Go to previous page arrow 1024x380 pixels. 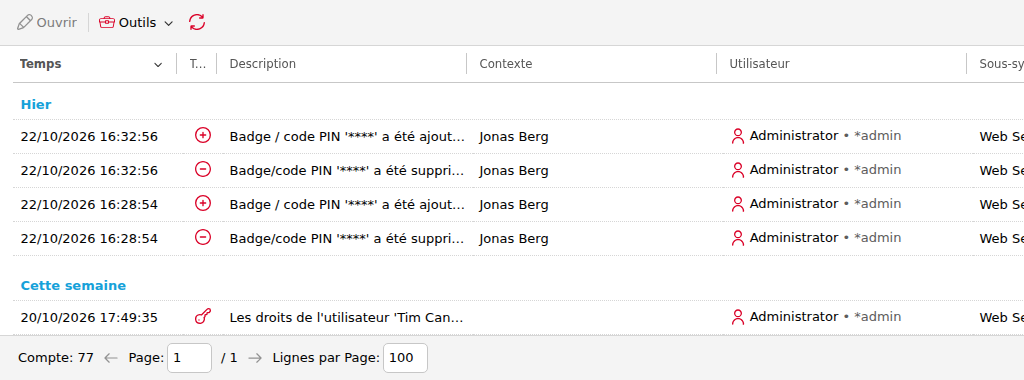click(111, 358)
